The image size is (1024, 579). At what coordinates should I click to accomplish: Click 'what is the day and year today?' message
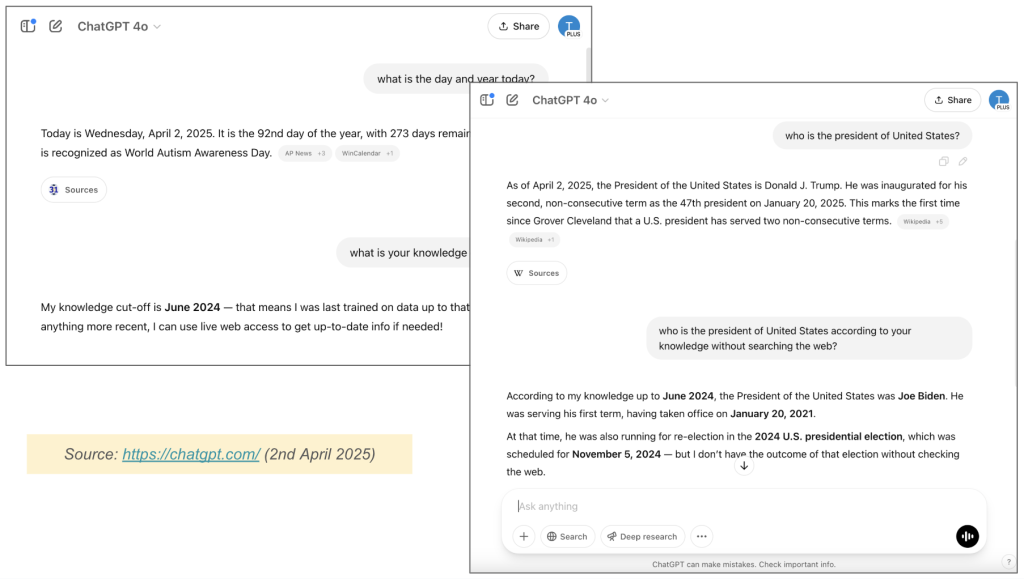click(456, 79)
